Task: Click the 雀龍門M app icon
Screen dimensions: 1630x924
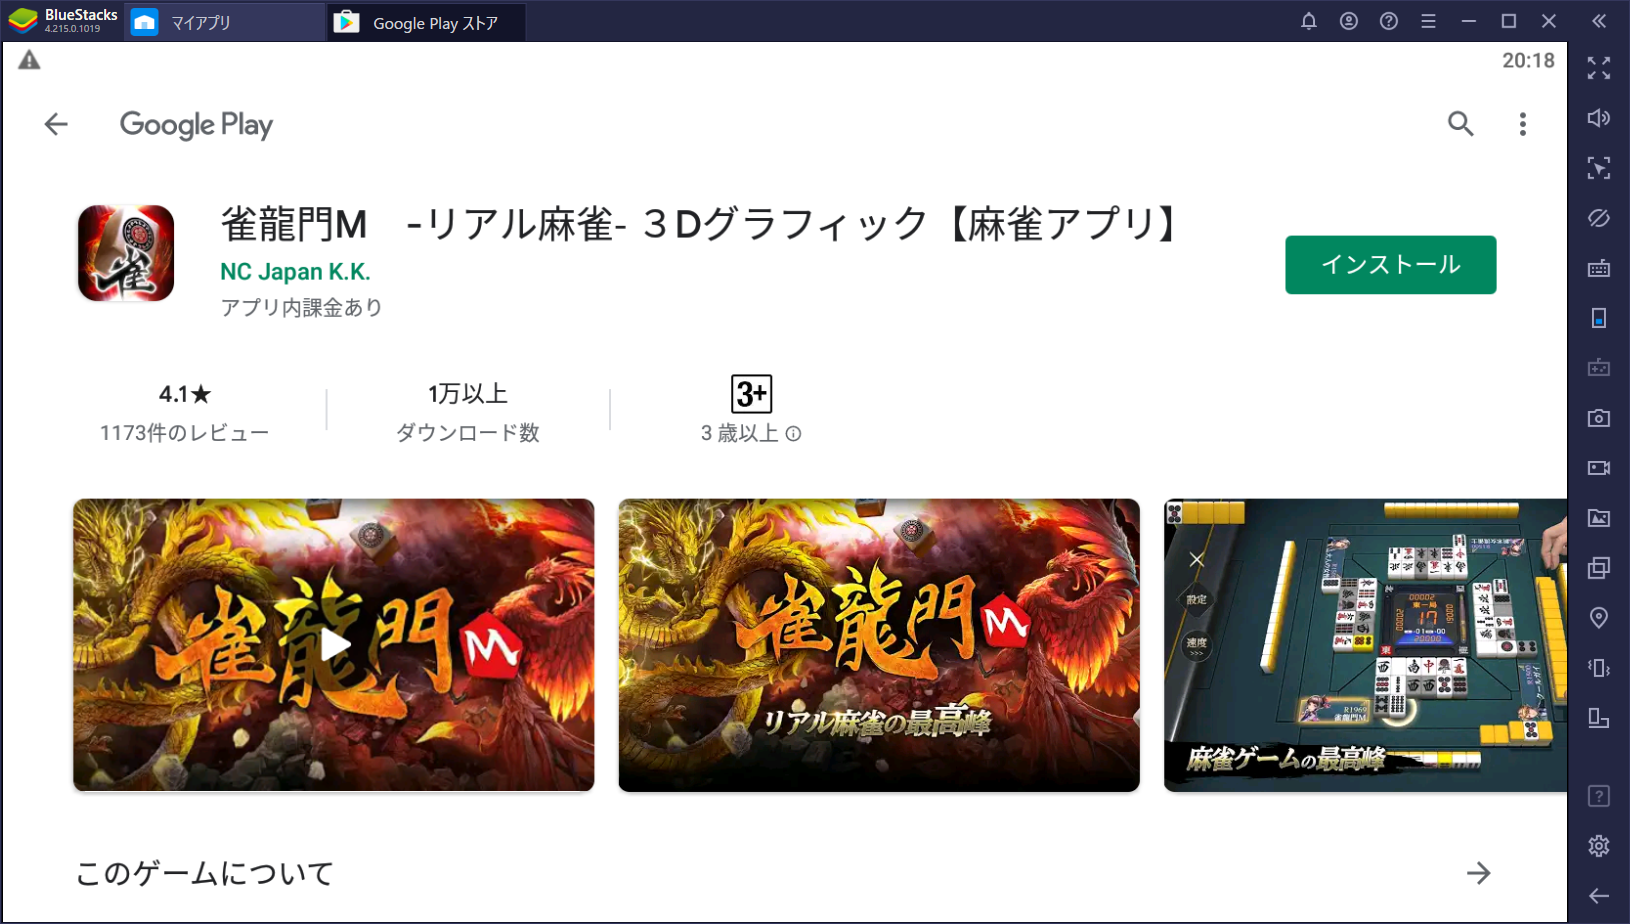Action: [126, 253]
